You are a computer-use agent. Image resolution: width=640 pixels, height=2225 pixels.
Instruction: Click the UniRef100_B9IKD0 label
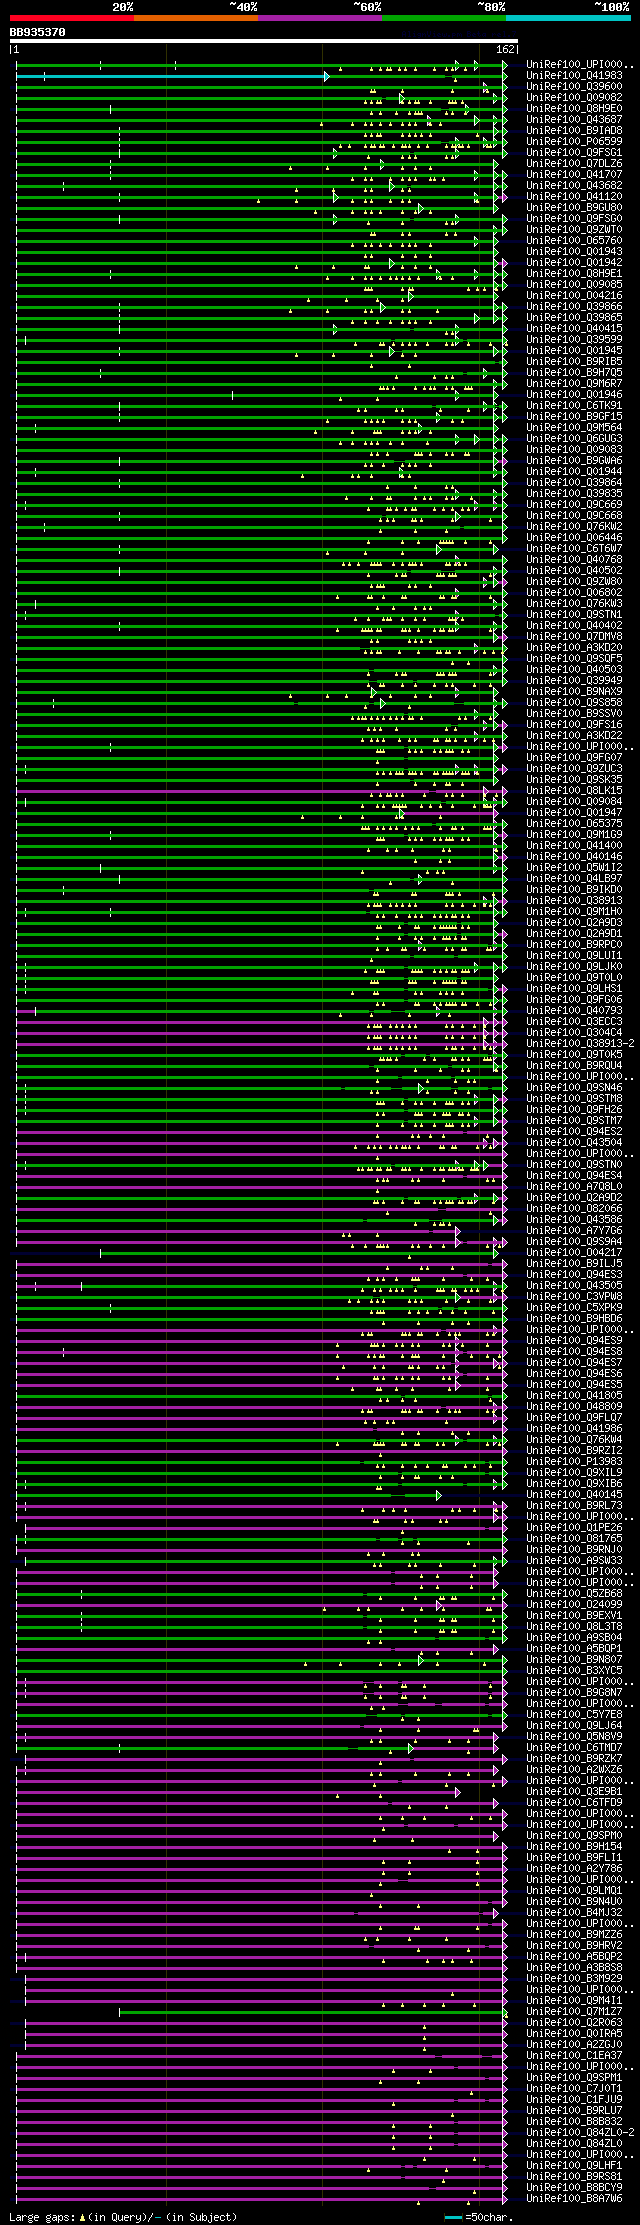point(574,890)
